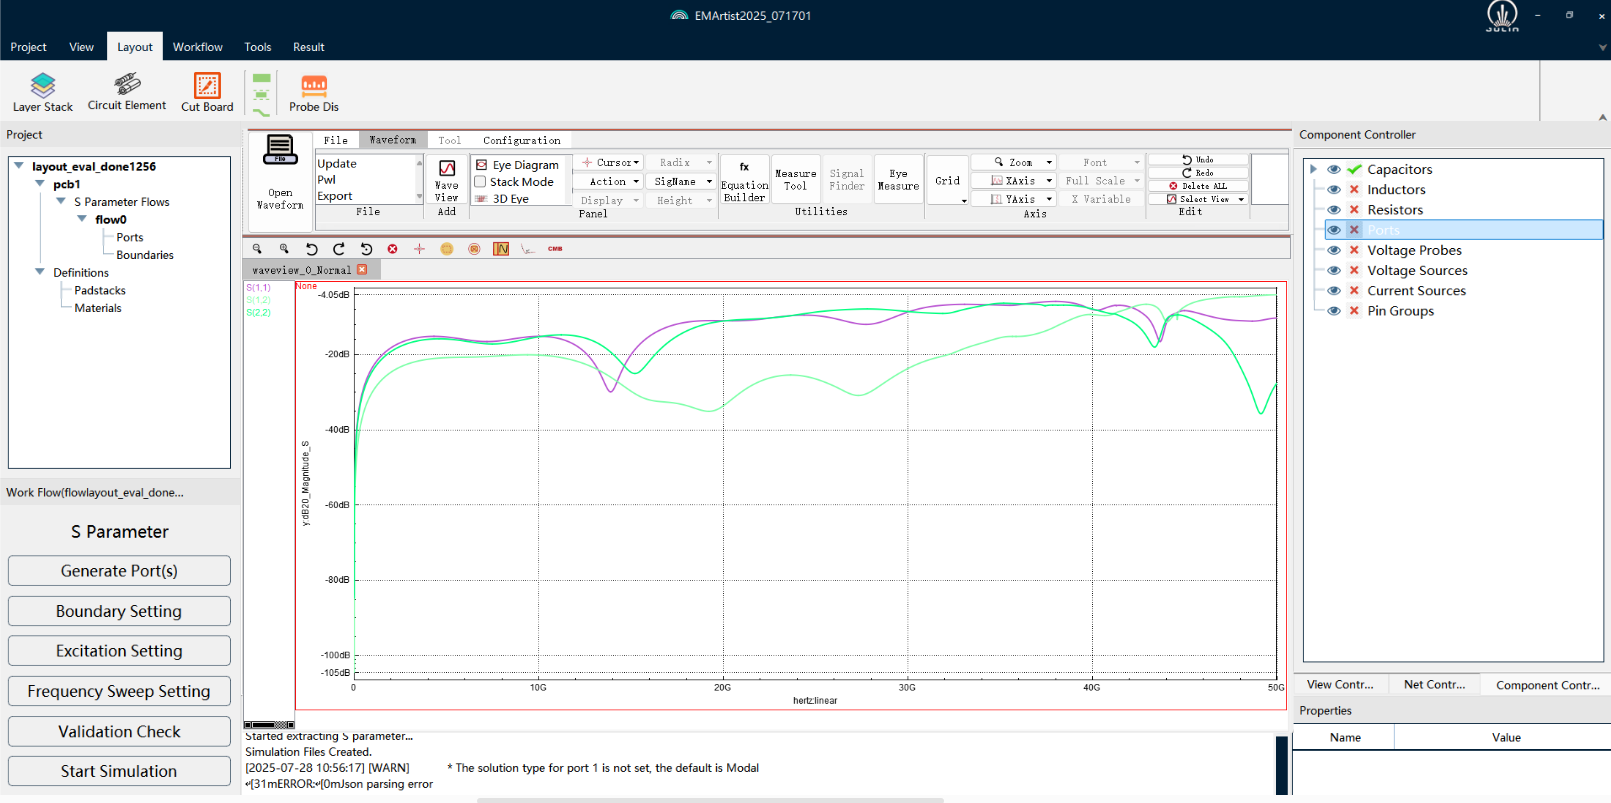
Task: Open the Select View dropdown
Action: (x=1198, y=199)
